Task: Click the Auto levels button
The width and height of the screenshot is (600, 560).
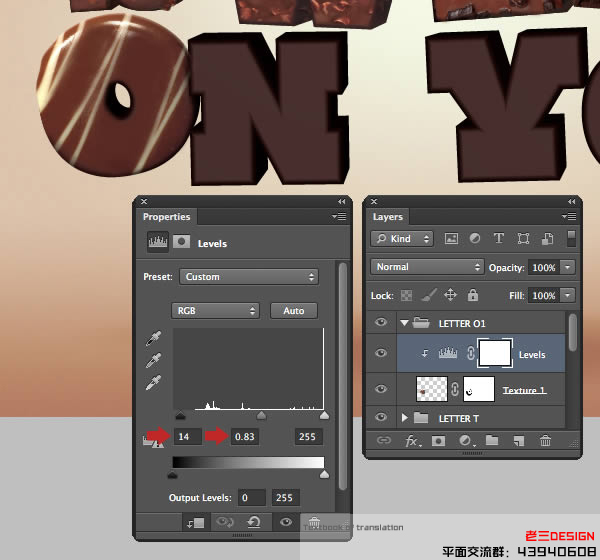Action: coord(293,311)
